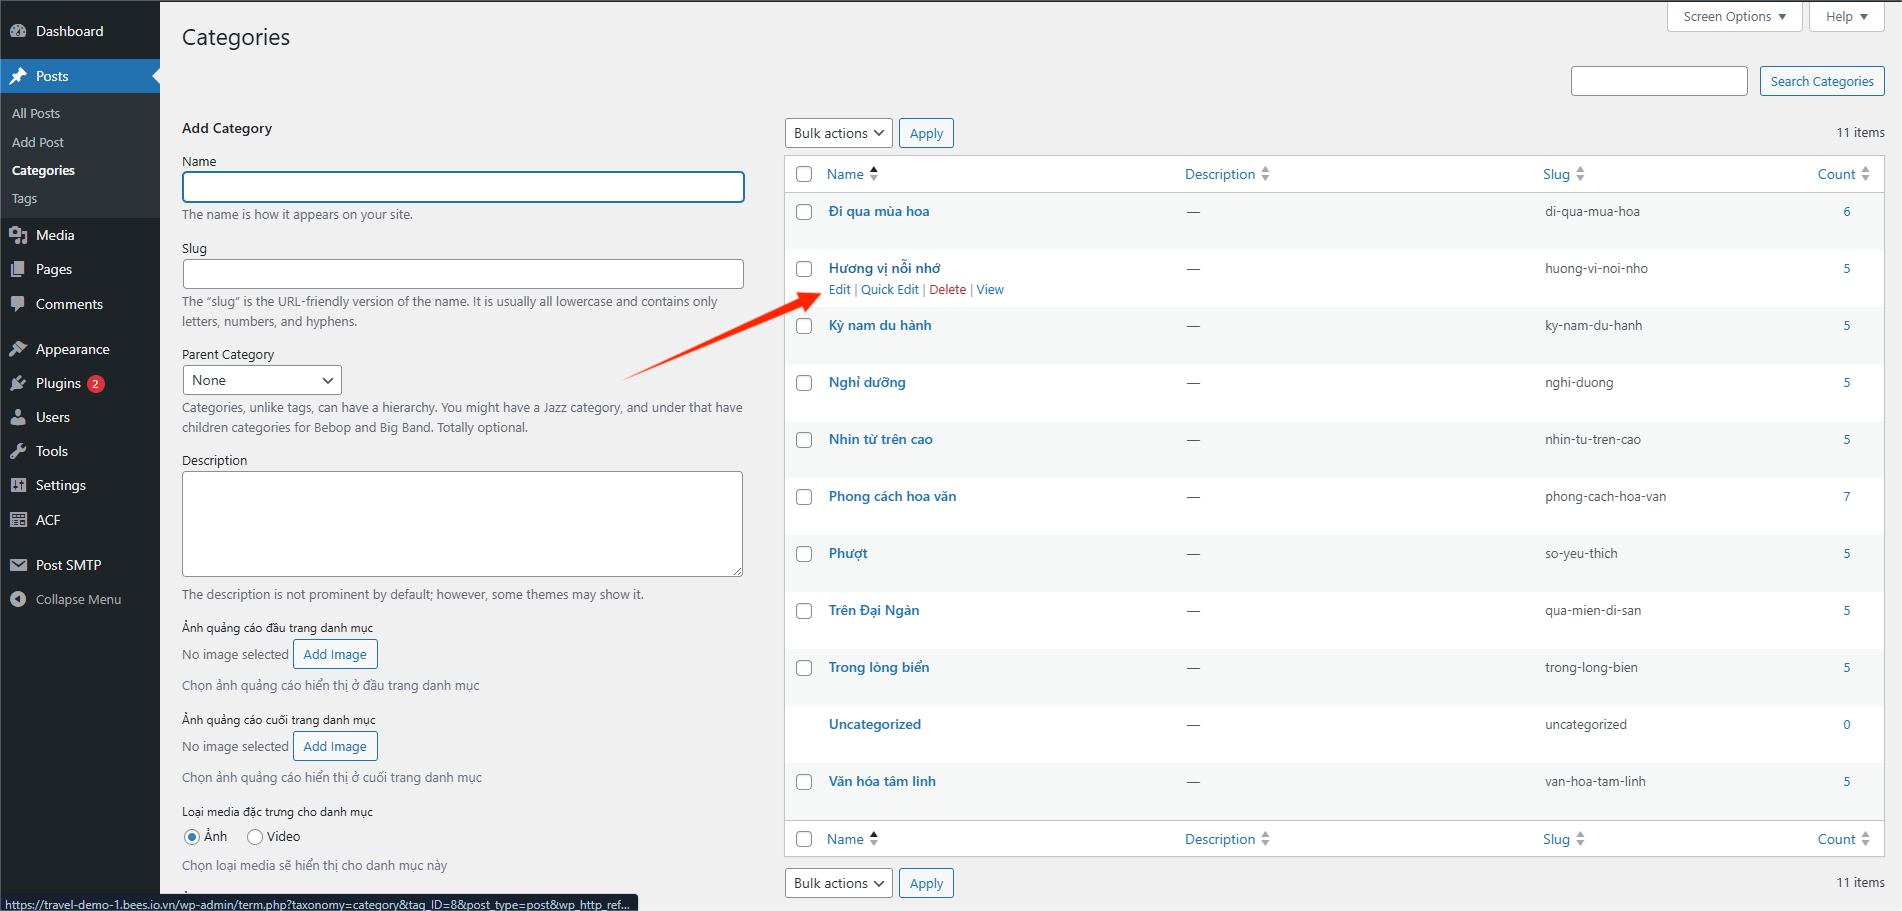Sort the table by Count column header

pos(1836,174)
